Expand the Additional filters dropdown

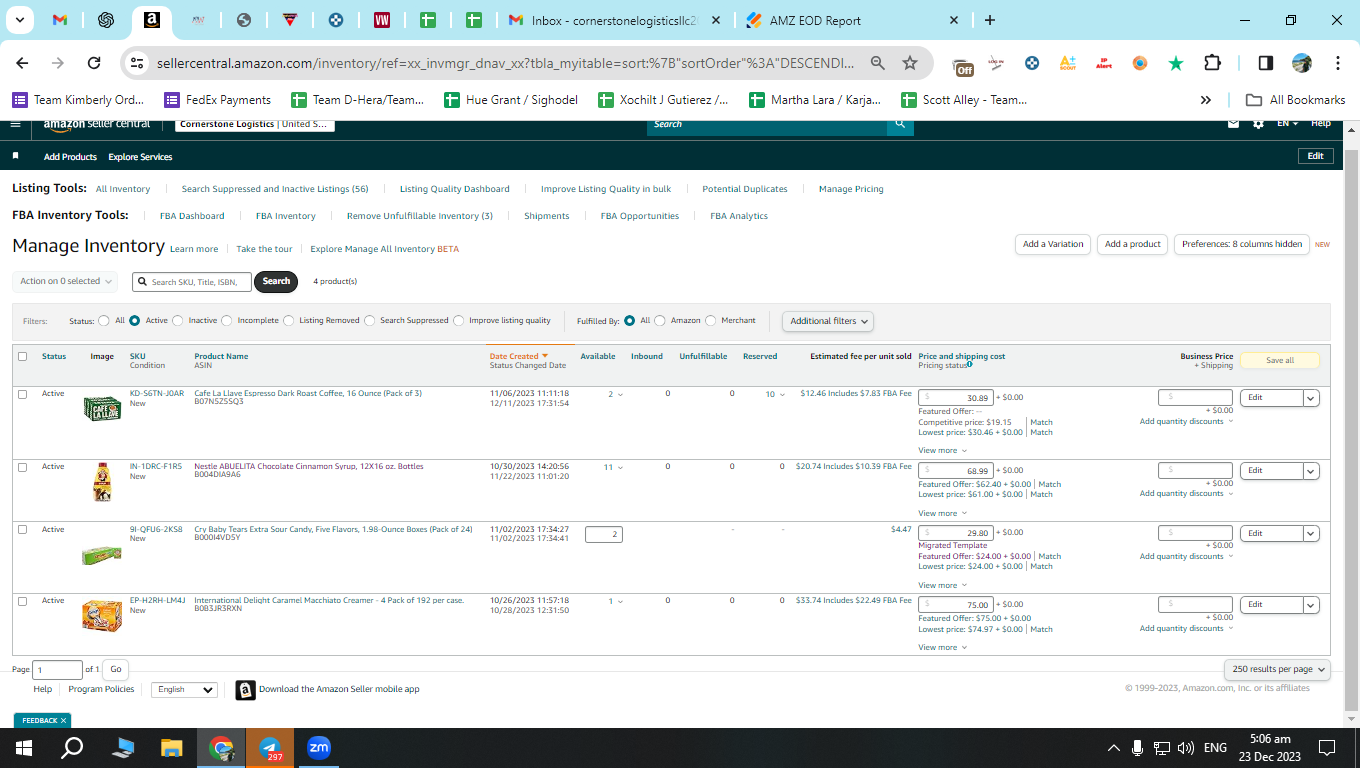pos(828,321)
